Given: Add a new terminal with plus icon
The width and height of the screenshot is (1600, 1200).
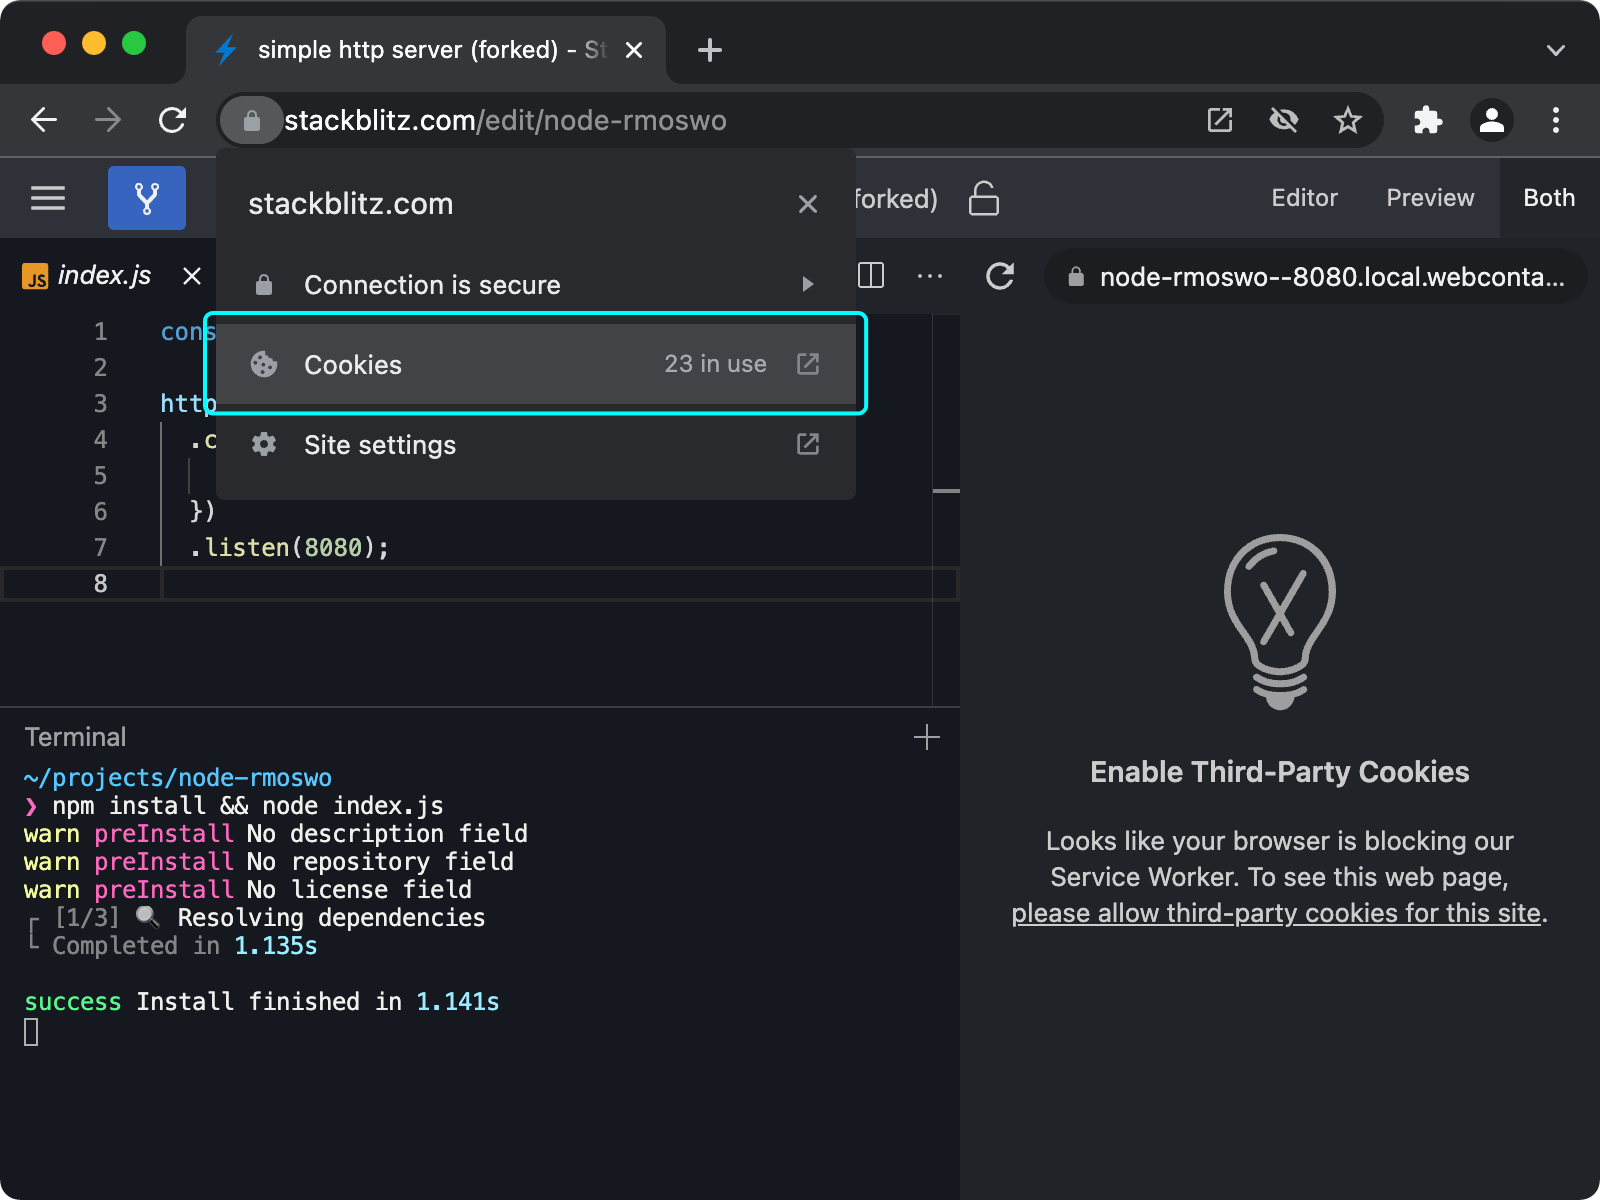Looking at the screenshot, I should coord(926,738).
